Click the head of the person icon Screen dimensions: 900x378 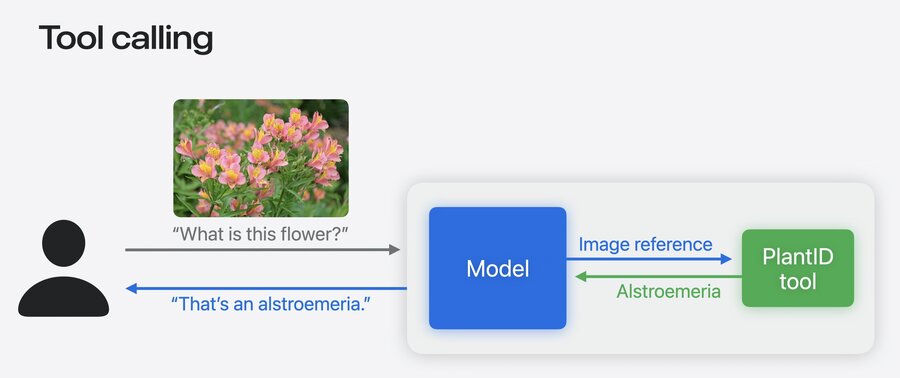64,243
